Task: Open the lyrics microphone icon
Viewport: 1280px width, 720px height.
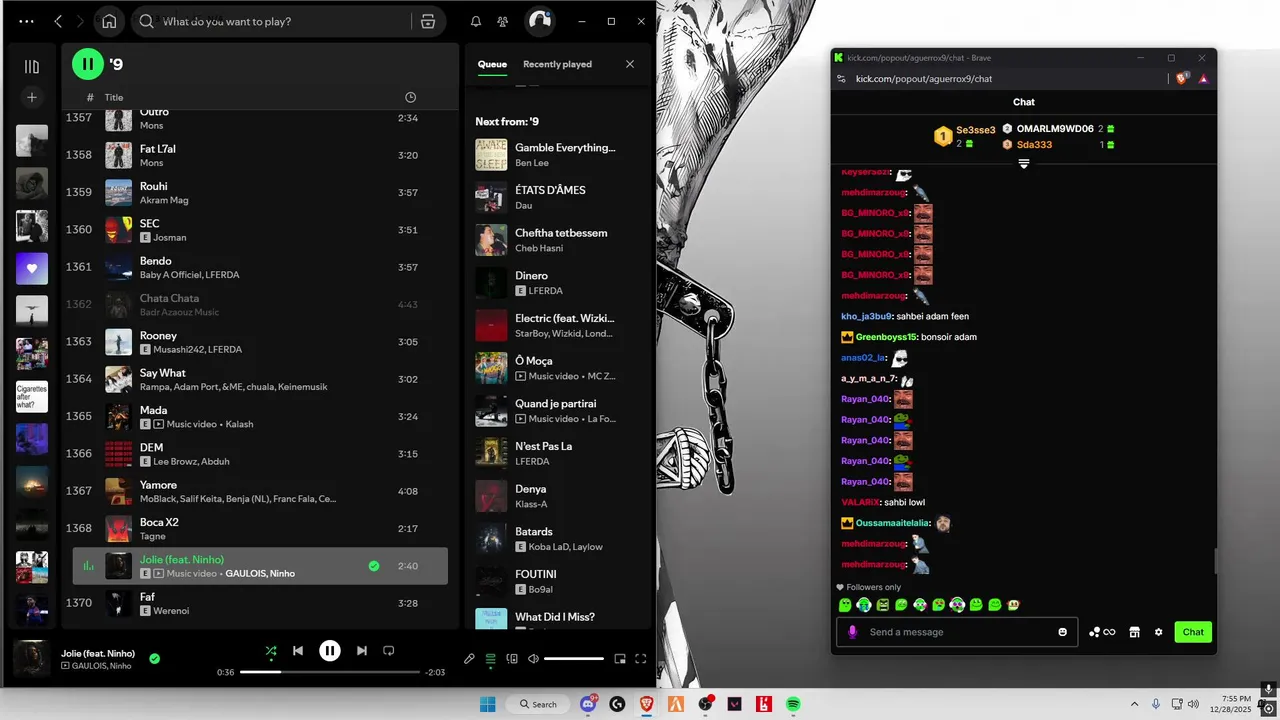Action: click(469, 659)
